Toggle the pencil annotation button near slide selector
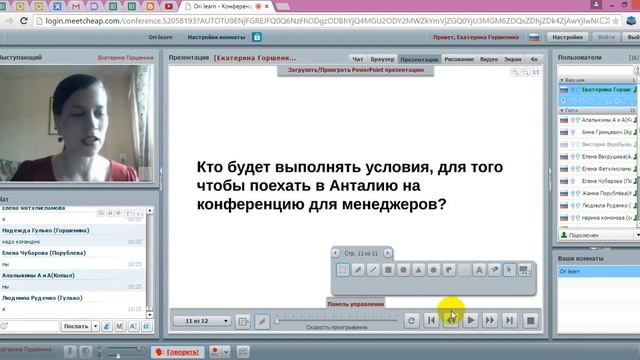This screenshot has width=640, height=360. tap(262, 322)
